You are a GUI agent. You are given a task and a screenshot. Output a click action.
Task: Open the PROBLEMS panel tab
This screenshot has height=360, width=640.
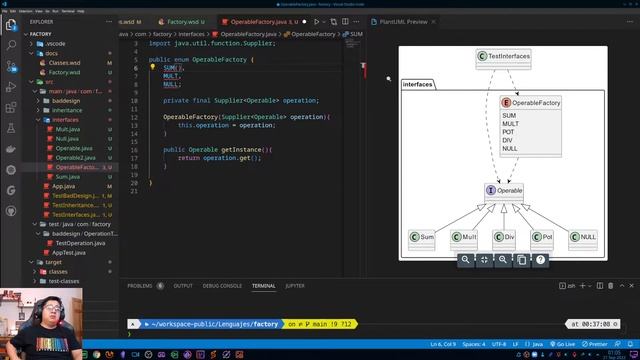click(140, 286)
